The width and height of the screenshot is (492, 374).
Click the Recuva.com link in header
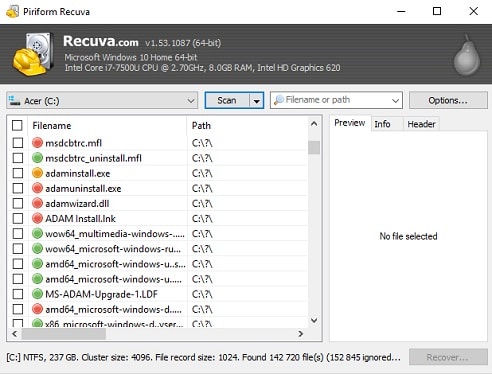(101, 41)
